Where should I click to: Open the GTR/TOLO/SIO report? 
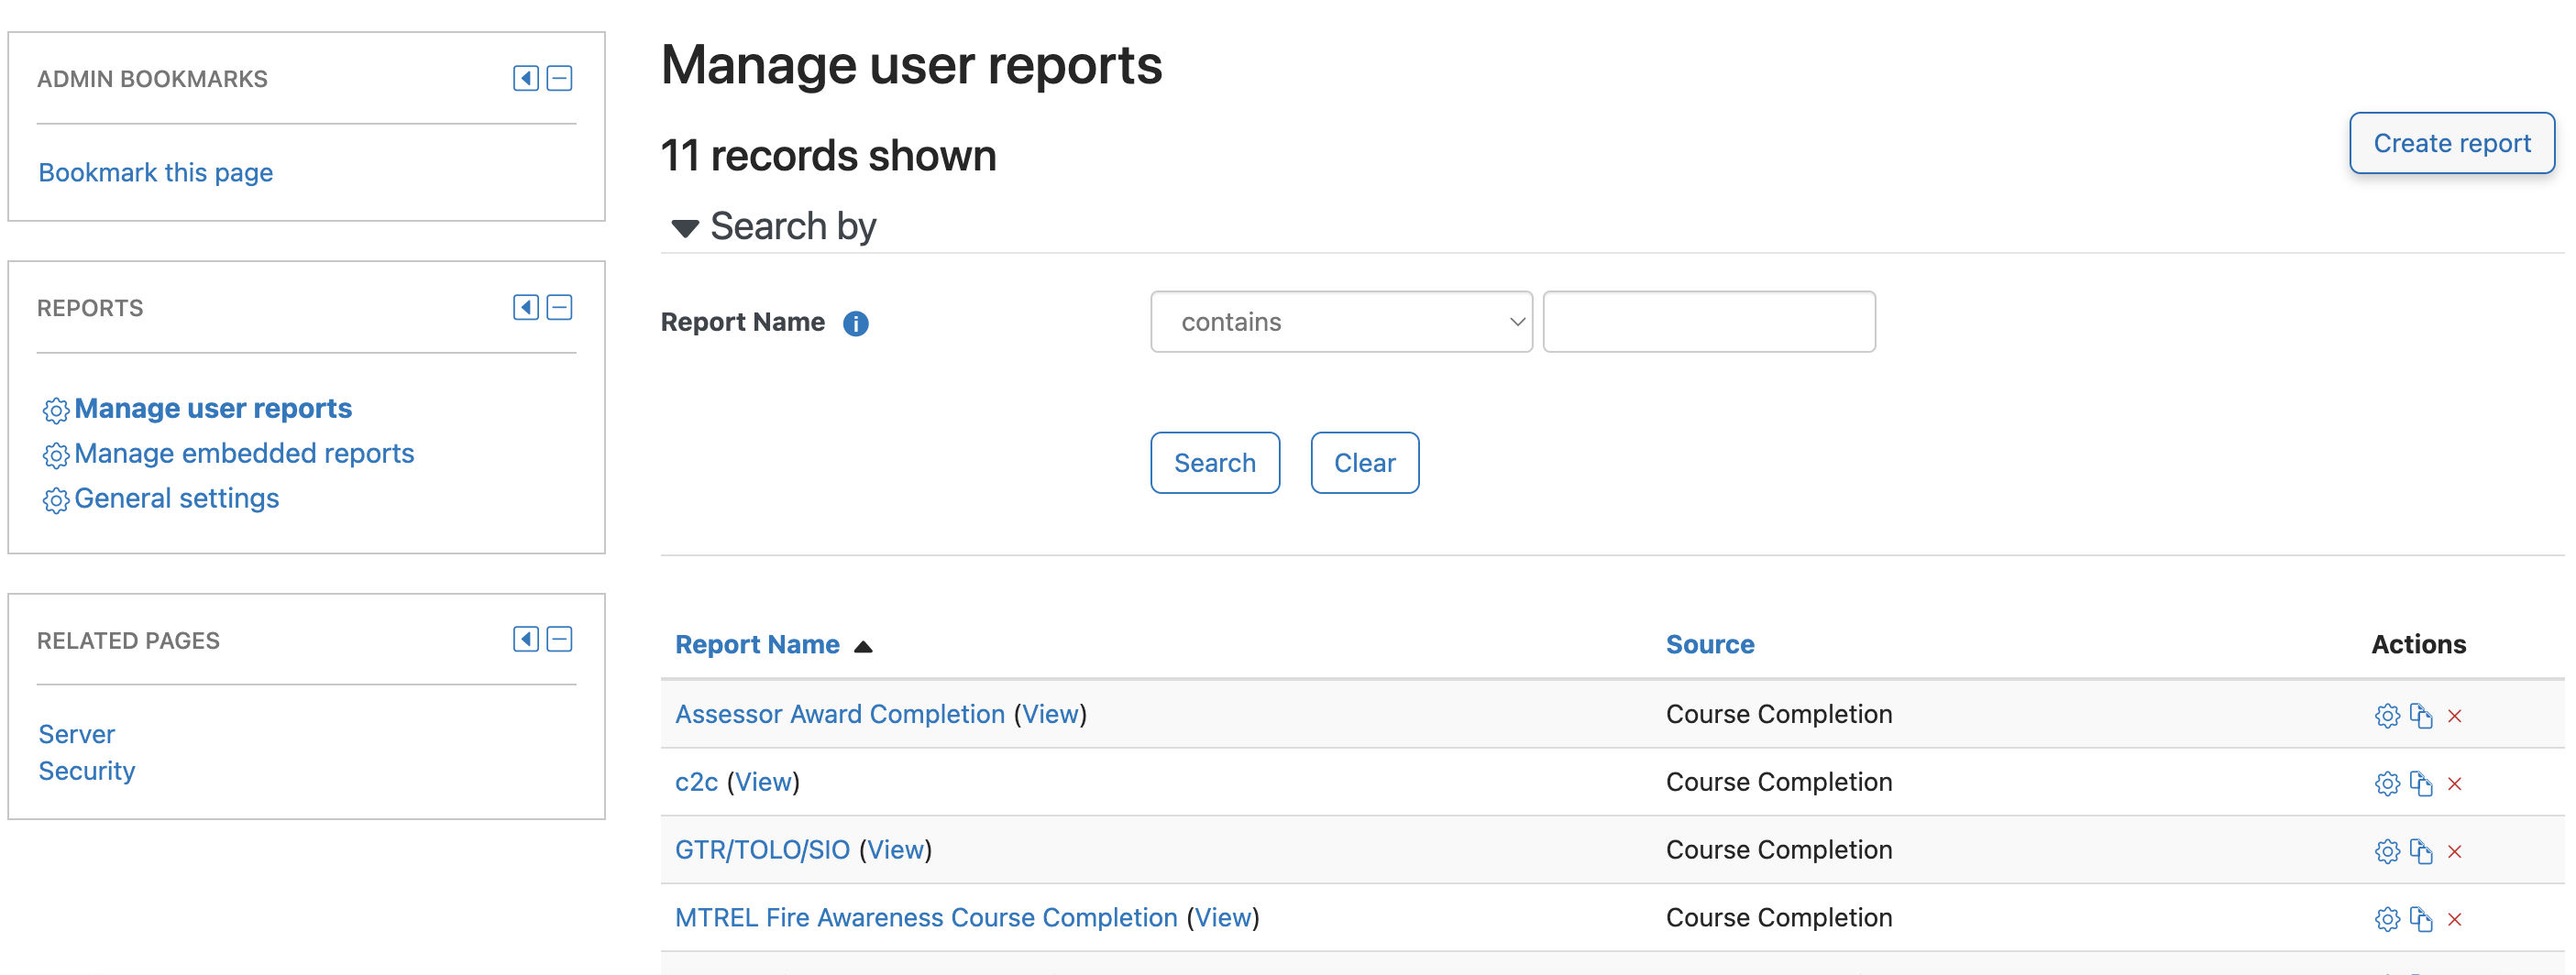click(762, 850)
